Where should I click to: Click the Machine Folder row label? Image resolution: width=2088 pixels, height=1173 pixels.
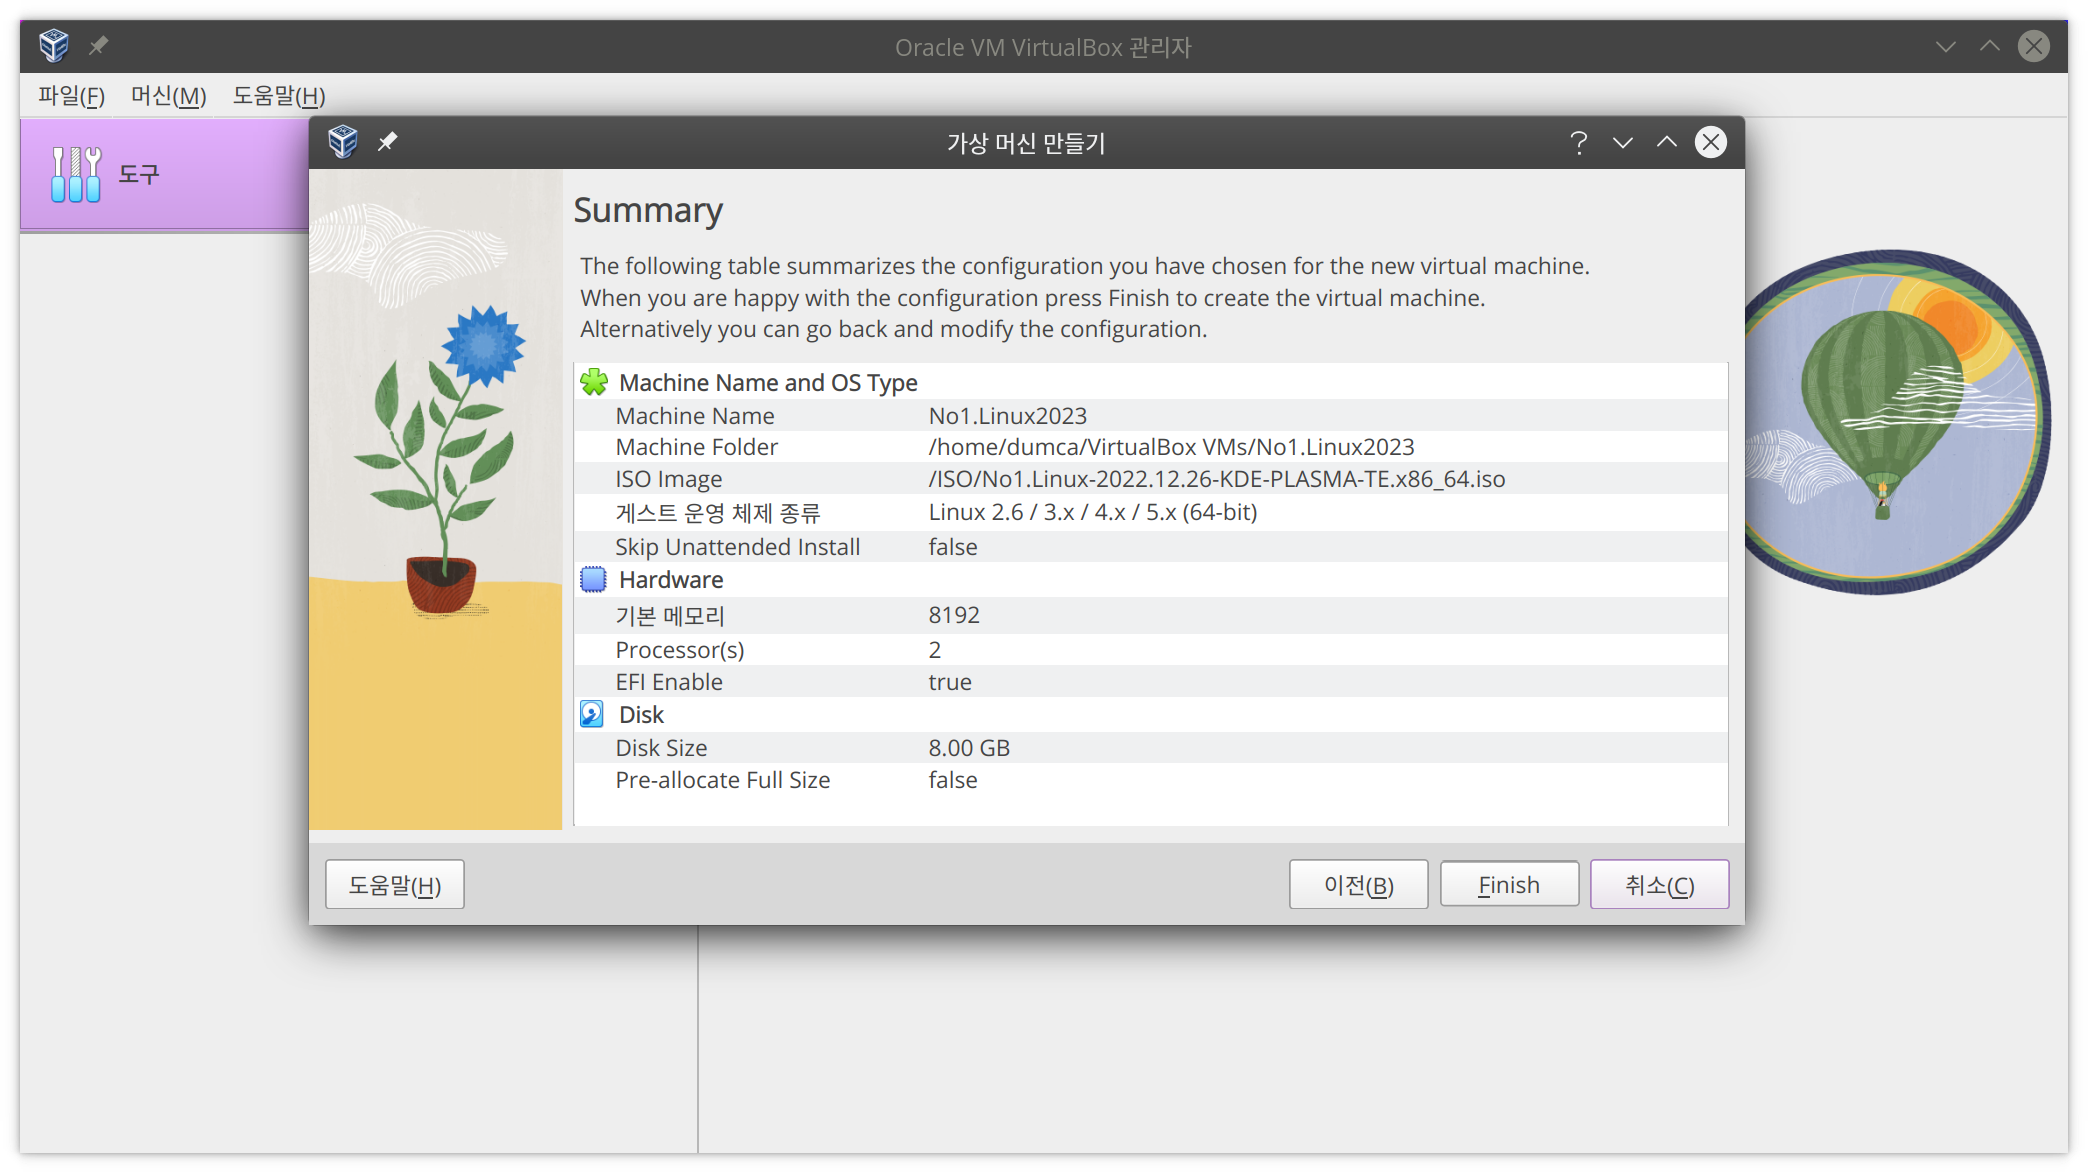coord(697,446)
